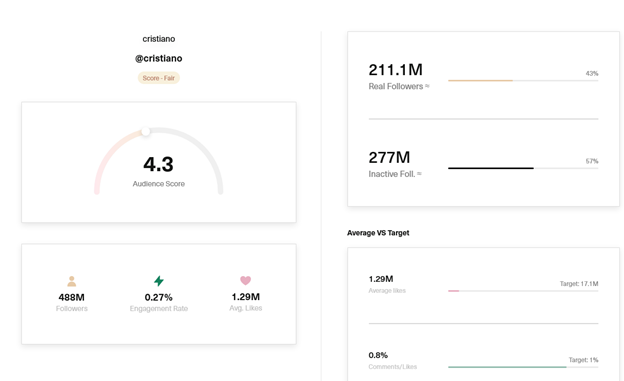This screenshot has width=624, height=381.
Task: Click the Followers label
Action: coord(72,309)
